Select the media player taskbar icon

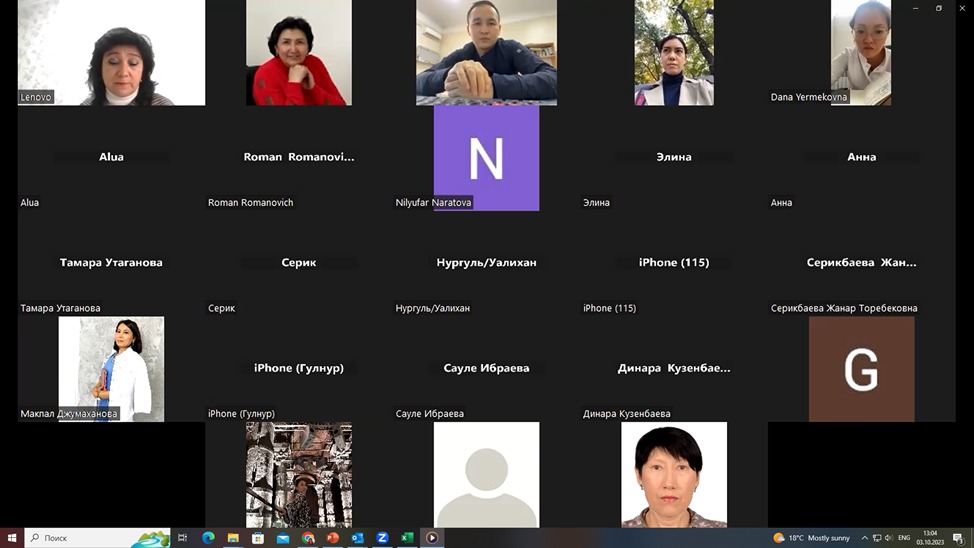pyautogui.click(x=432, y=538)
